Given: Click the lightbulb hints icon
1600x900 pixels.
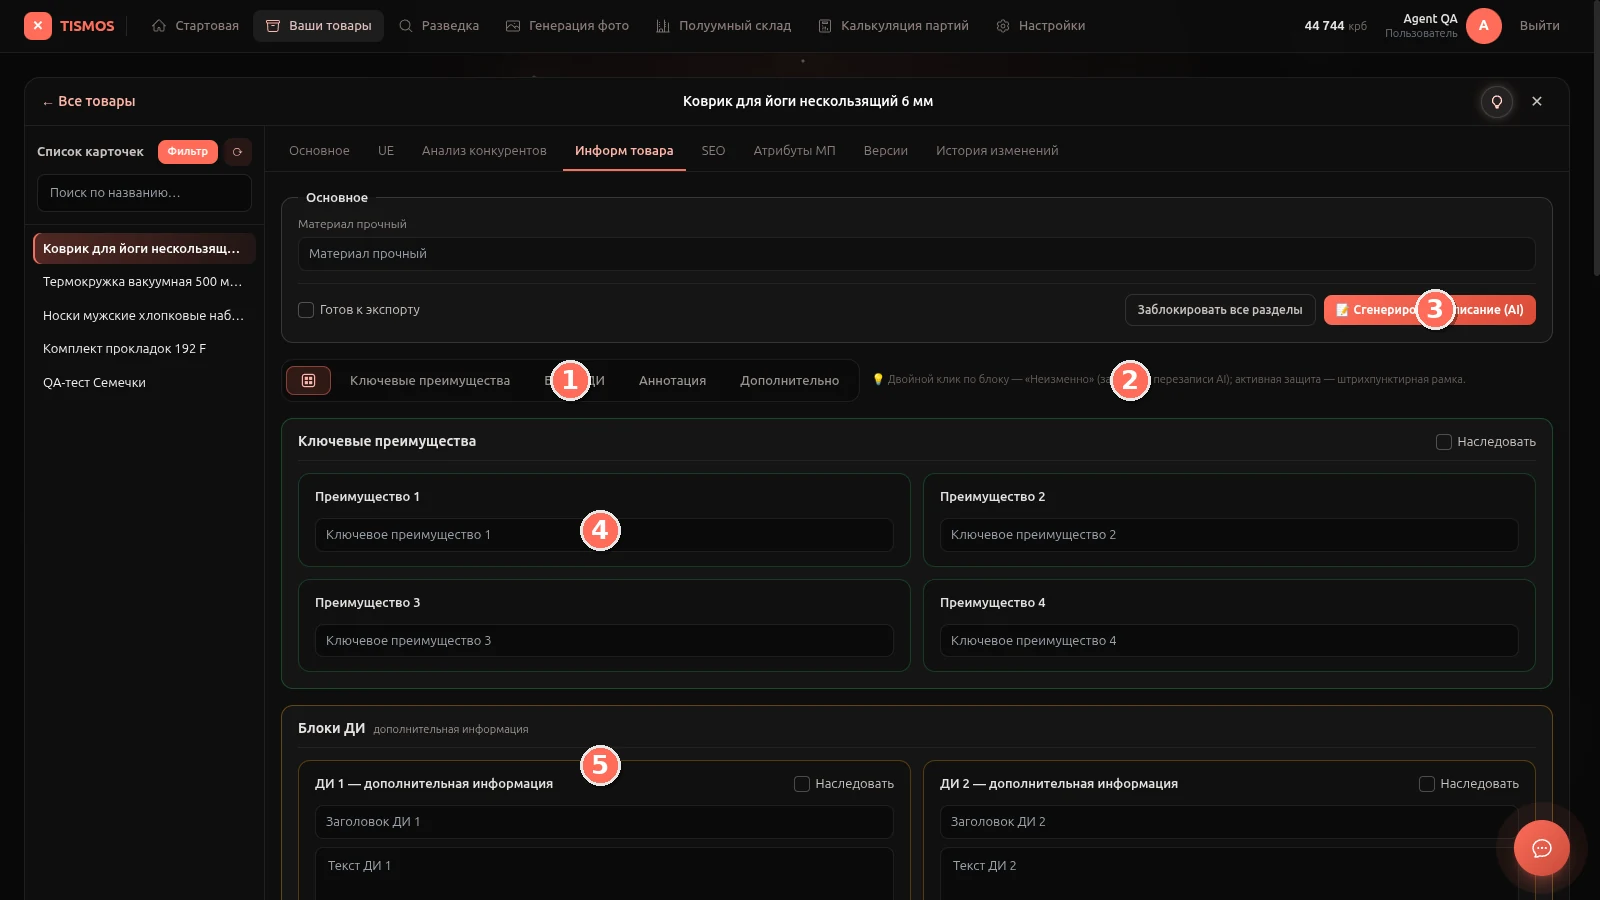Looking at the screenshot, I should click(x=1497, y=101).
